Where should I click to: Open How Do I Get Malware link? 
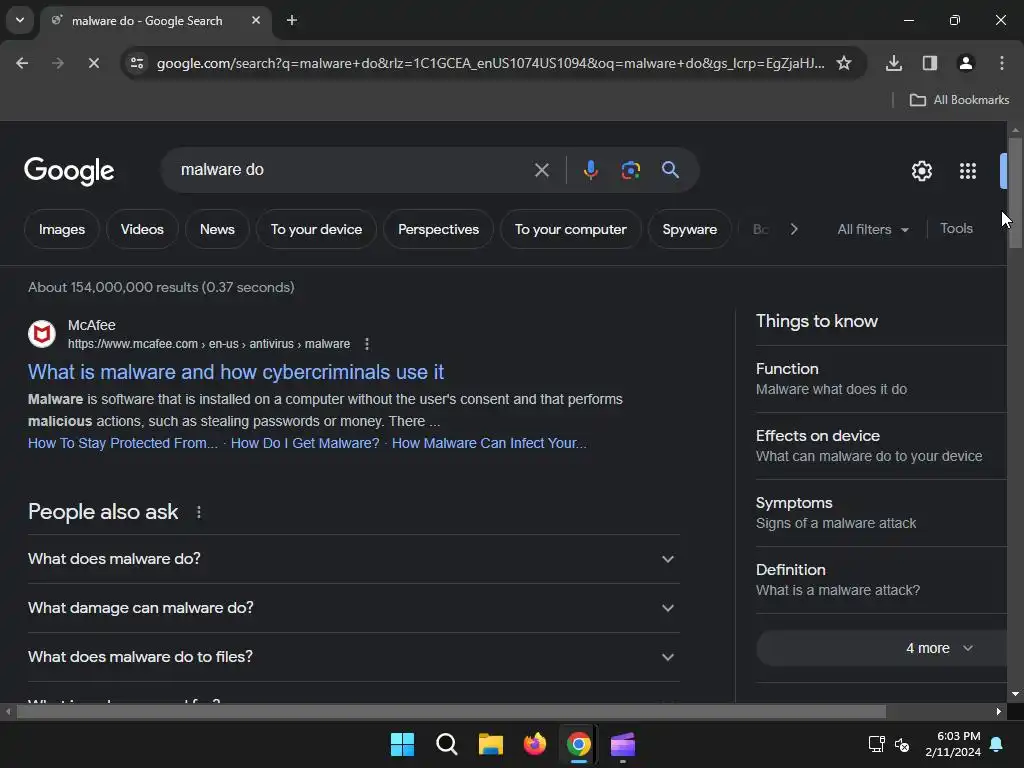305,443
